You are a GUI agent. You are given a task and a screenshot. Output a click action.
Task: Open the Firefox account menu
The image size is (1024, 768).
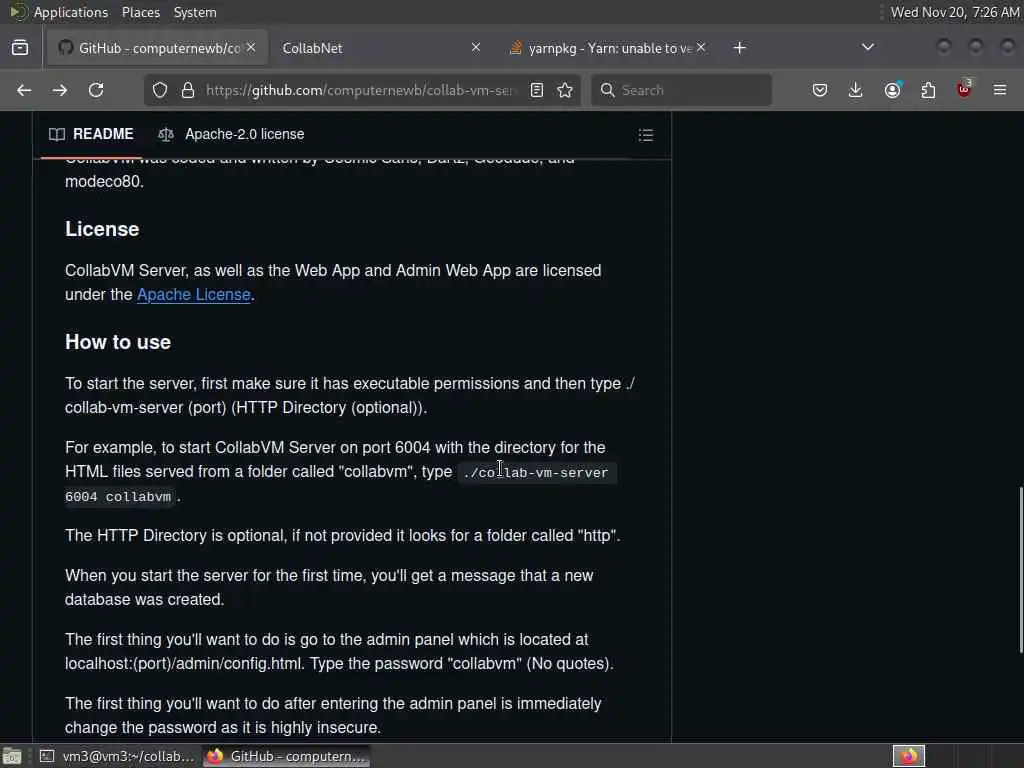[x=892, y=90]
